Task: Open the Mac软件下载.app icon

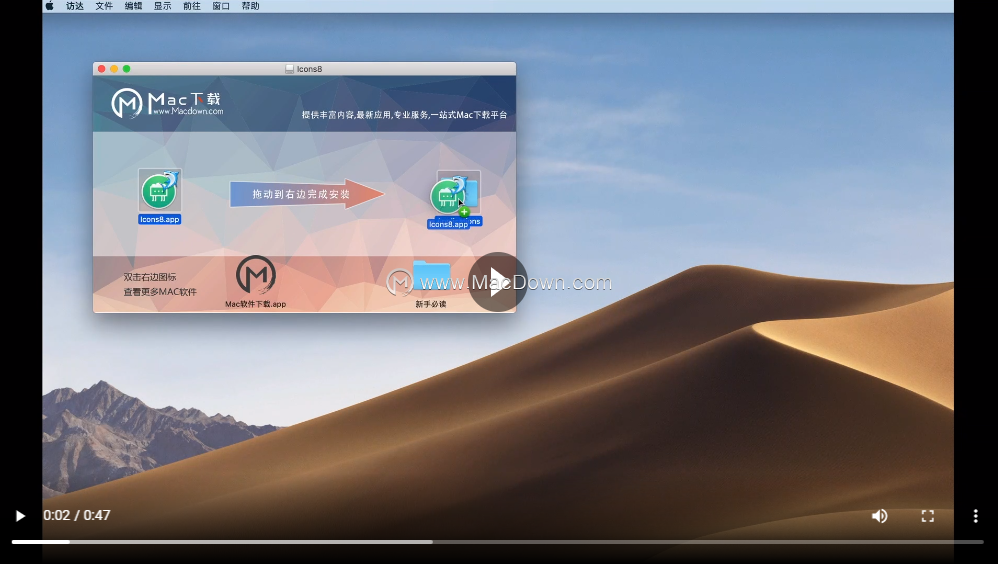Action: pyautogui.click(x=255, y=276)
